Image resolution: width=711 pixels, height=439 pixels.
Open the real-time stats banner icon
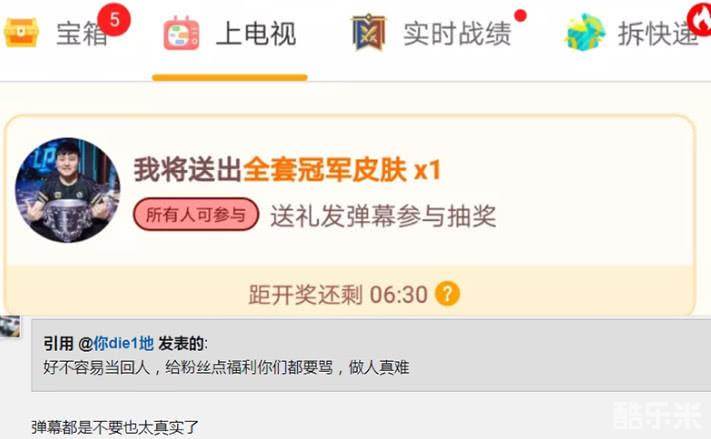coord(368,32)
